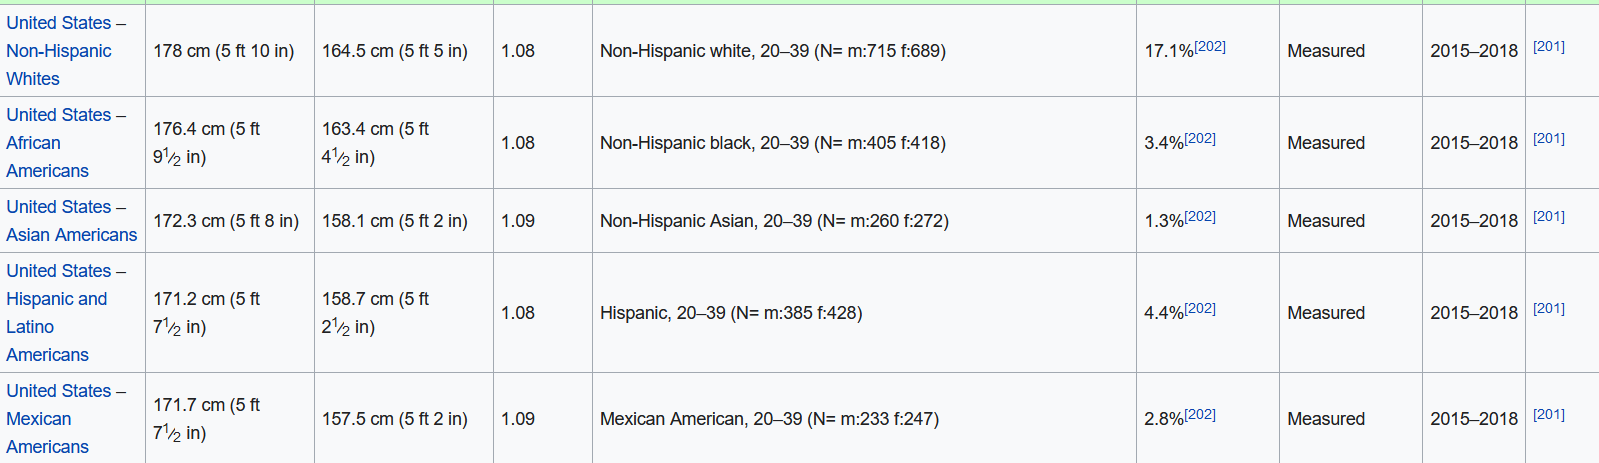Click the Hispanic, 20–39 (N= m:385 f:428) text
Viewport: 1599px width, 463px height.
(731, 313)
